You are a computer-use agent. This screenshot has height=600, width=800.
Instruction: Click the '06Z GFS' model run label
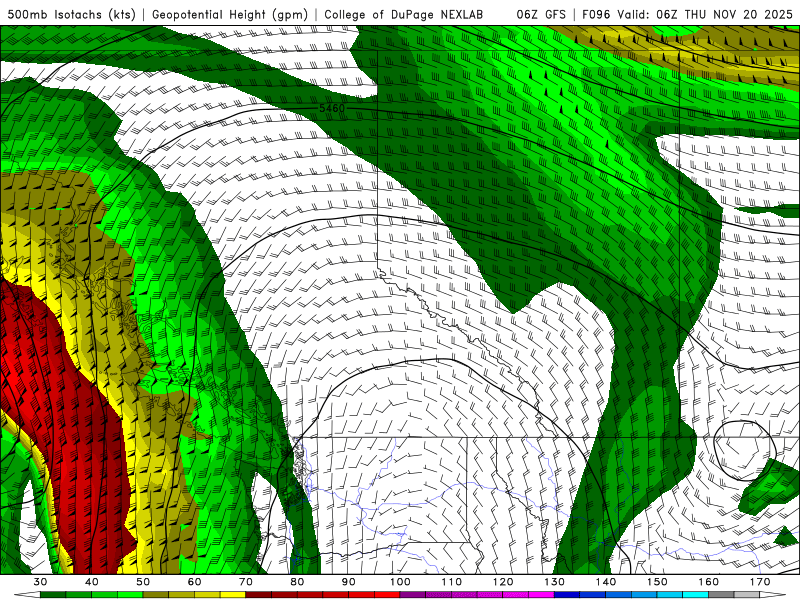[x=541, y=14]
